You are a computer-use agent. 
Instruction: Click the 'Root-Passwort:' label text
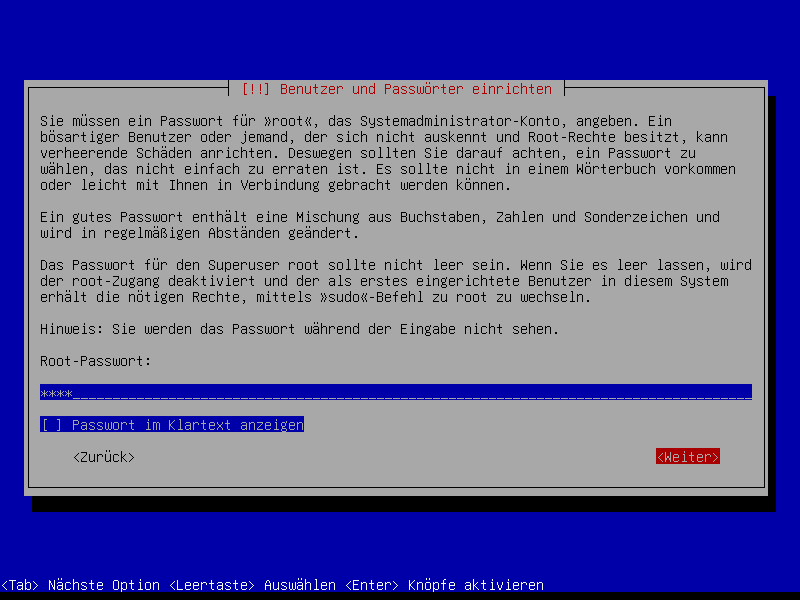pyautogui.click(x=96, y=361)
